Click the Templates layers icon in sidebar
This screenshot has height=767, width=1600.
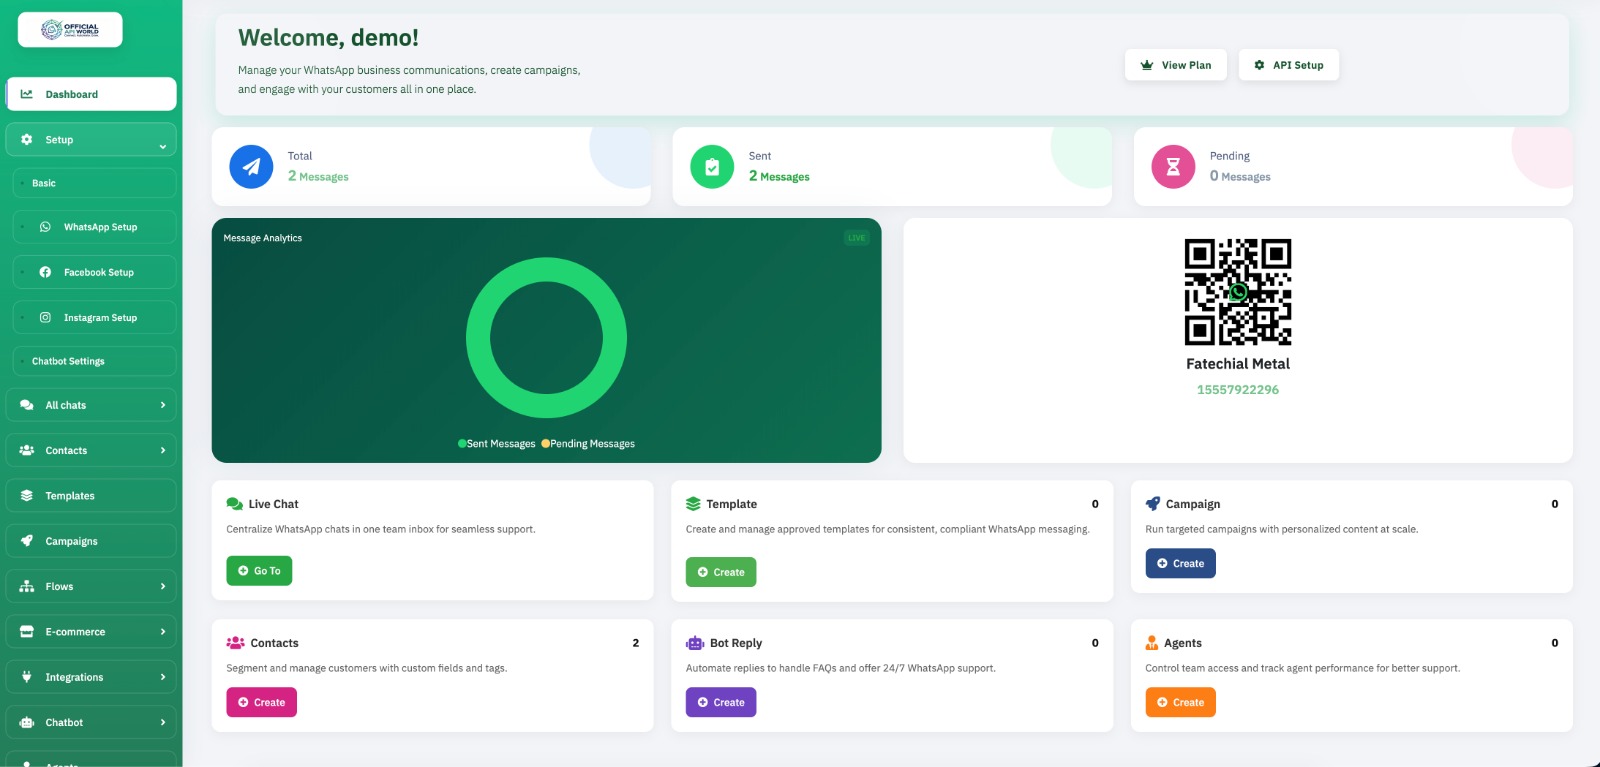pyautogui.click(x=27, y=496)
